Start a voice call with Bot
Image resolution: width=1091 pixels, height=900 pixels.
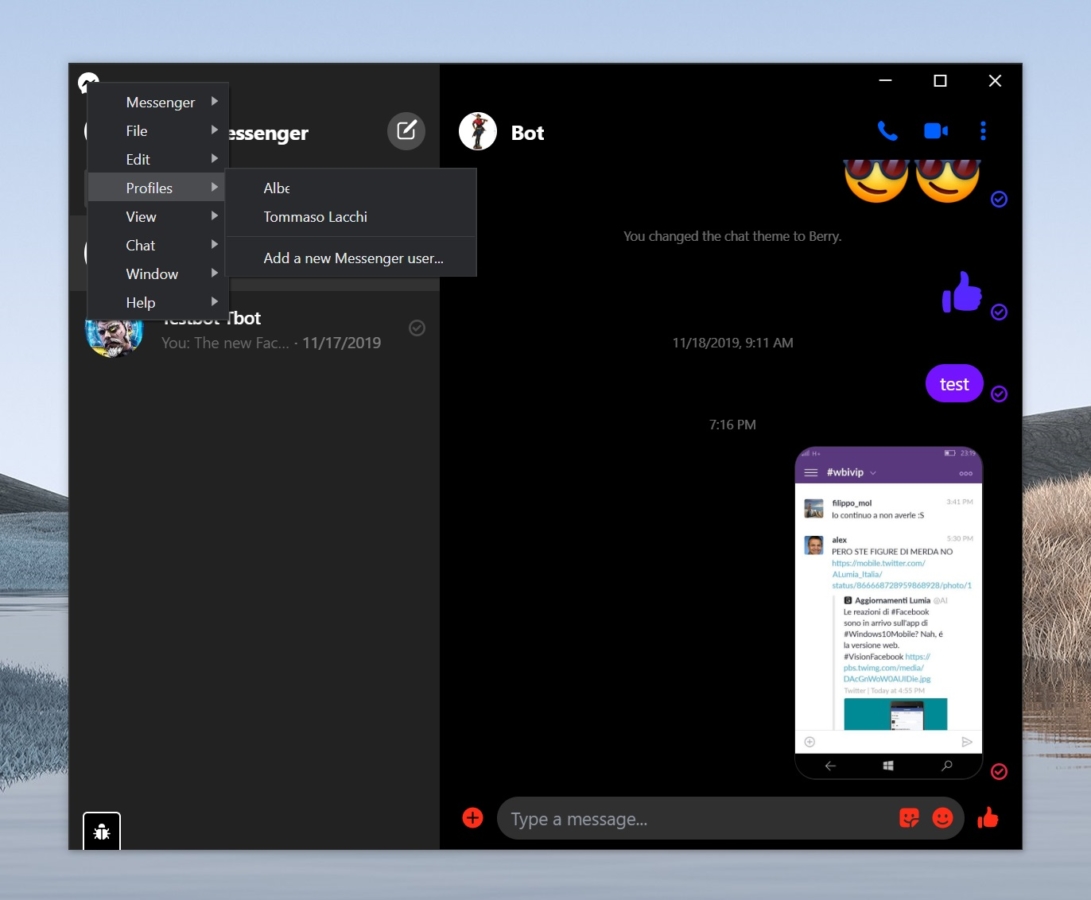pyautogui.click(x=887, y=131)
